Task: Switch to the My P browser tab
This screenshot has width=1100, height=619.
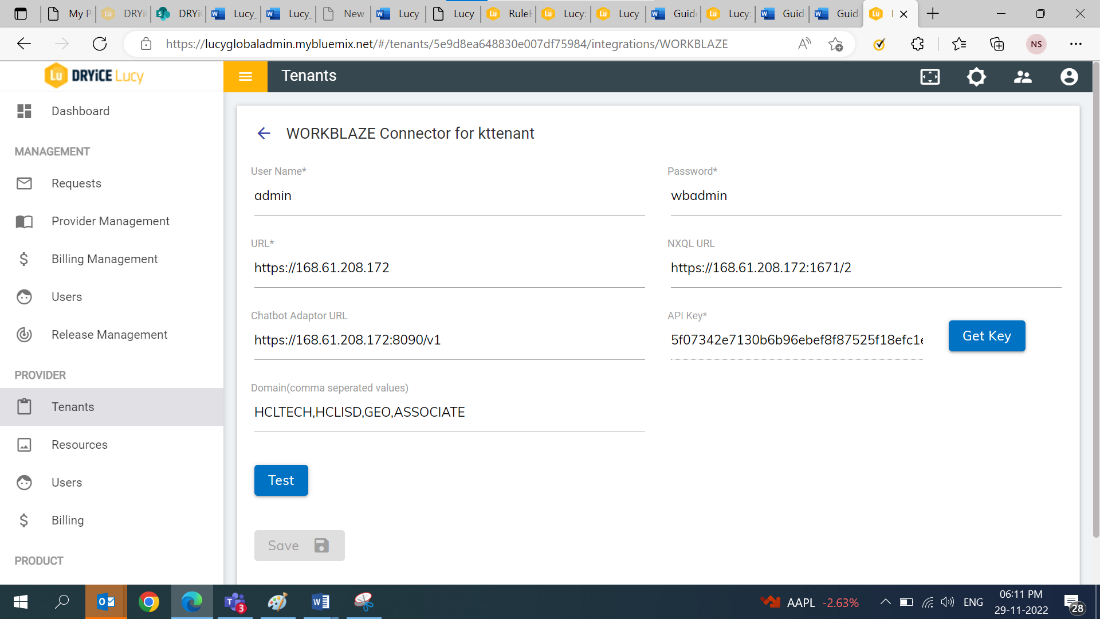Action: click(x=70, y=13)
